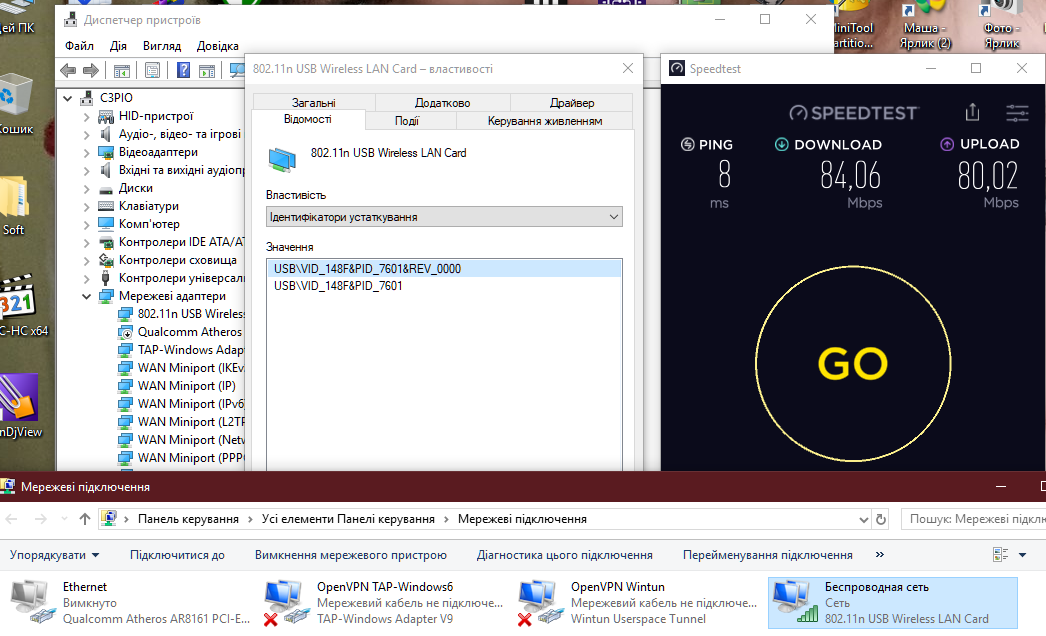Click the change view icon in Network Connections
Image resolution: width=1046 pixels, height=636 pixels.
point(1000,555)
